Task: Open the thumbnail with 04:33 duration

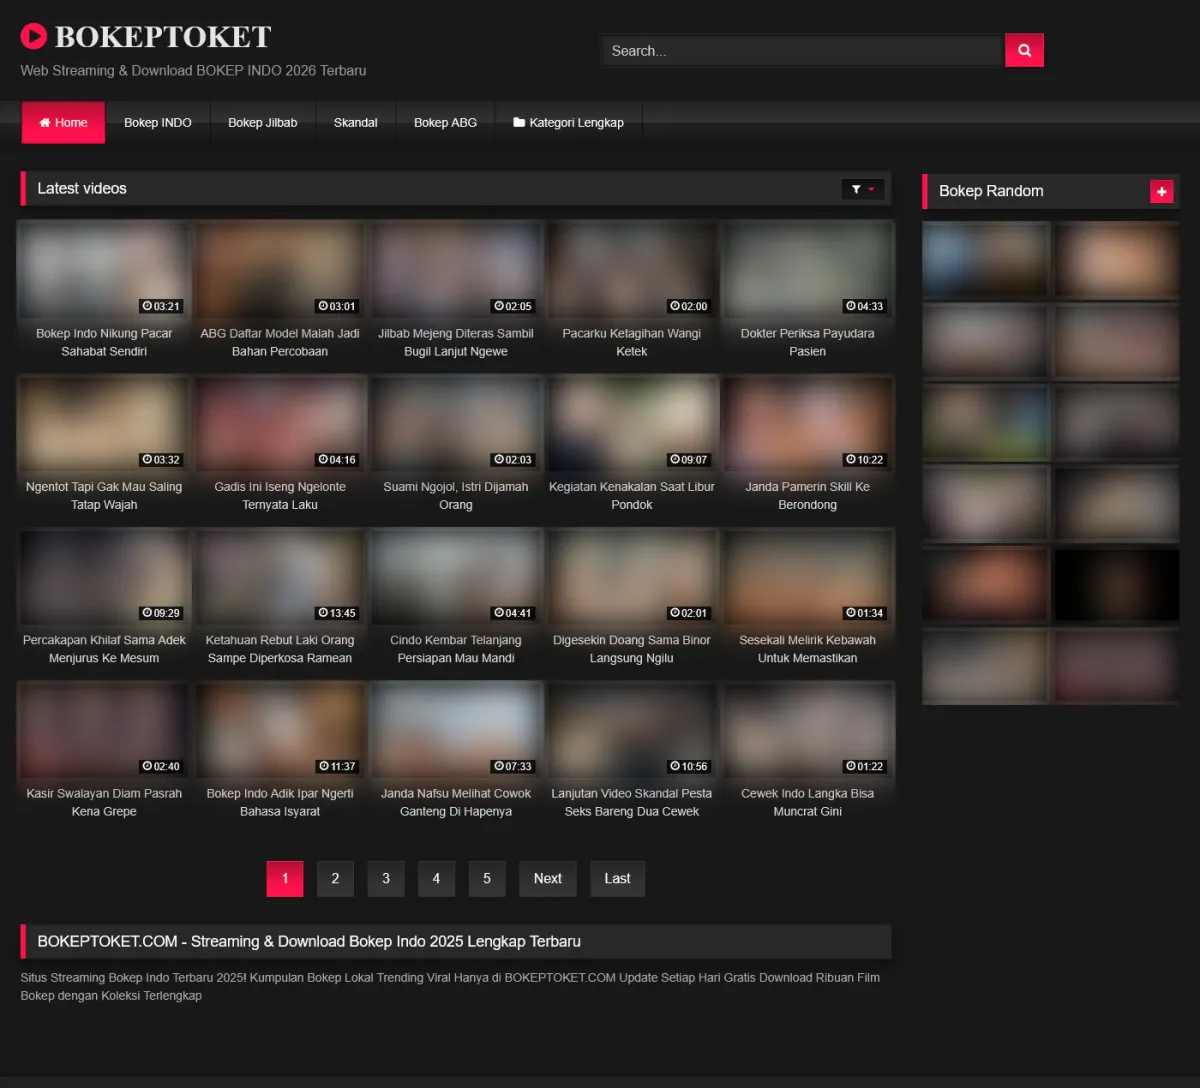Action: tap(807, 270)
